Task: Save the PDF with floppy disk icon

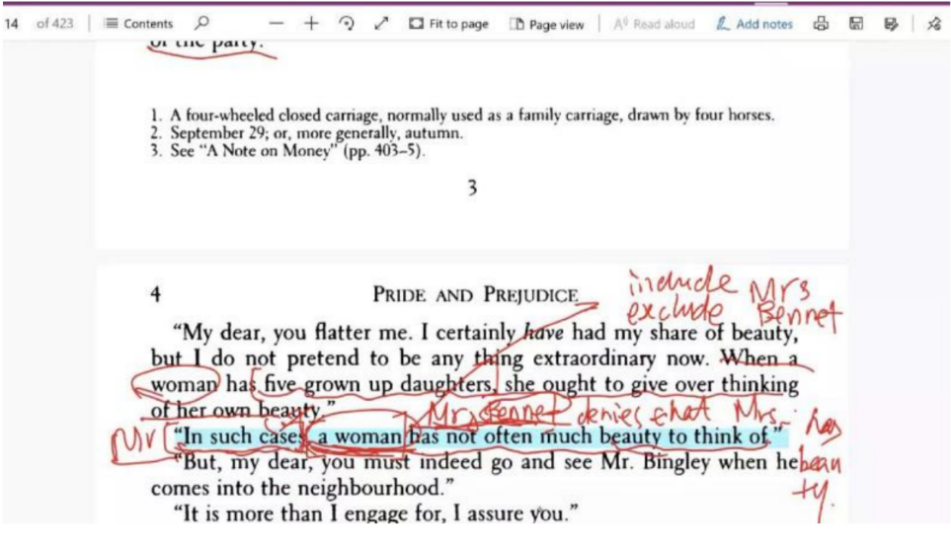Action: [857, 24]
